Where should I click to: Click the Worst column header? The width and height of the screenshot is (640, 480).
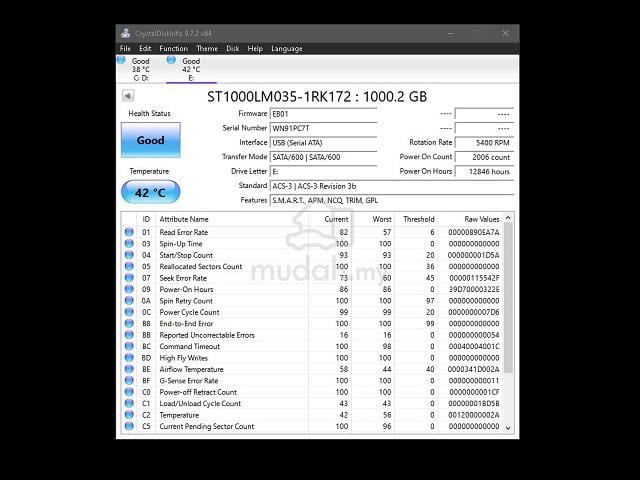pyautogui.click(x=373, y=219)
